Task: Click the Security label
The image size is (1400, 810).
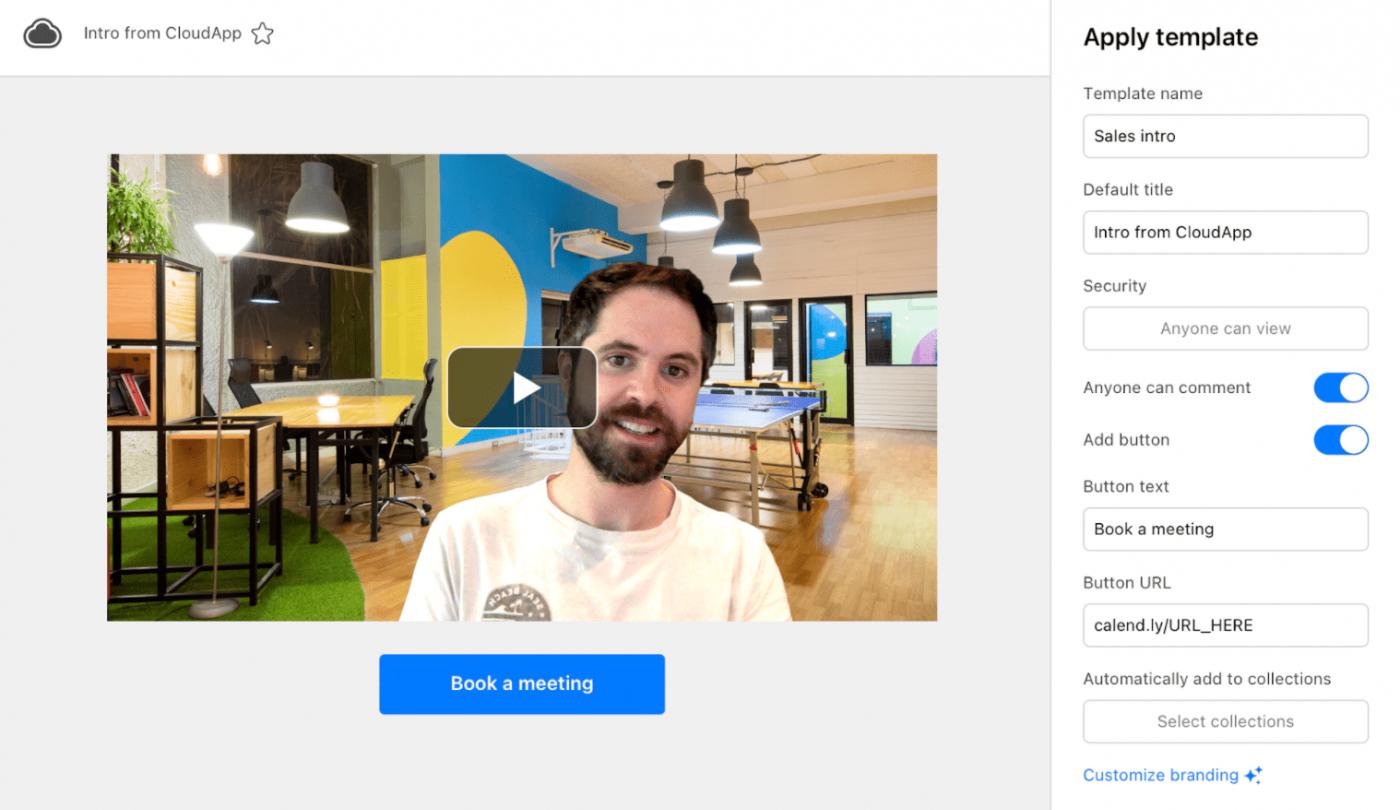Action: 1114,286
